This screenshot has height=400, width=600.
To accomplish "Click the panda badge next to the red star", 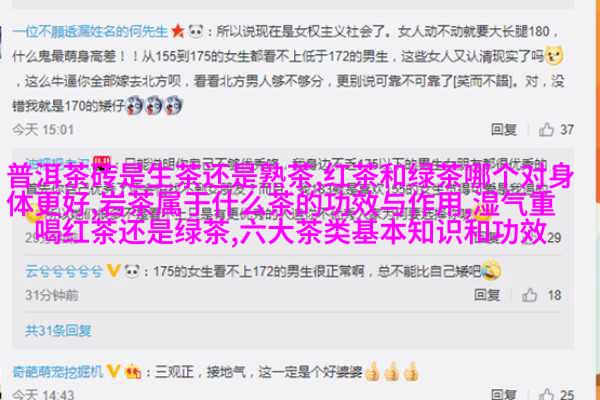I will coord(196,31).
